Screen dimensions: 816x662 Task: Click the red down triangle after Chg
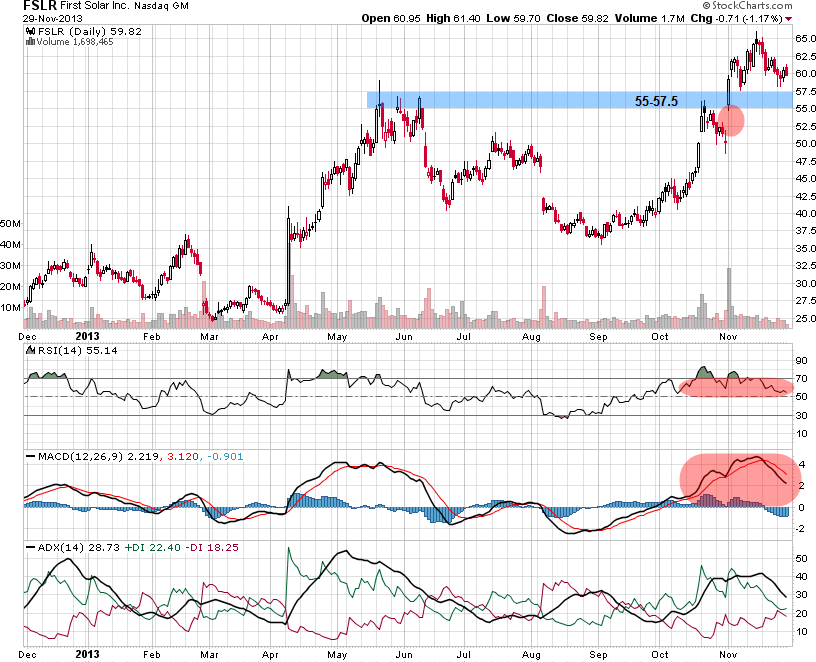click(789, 19)
